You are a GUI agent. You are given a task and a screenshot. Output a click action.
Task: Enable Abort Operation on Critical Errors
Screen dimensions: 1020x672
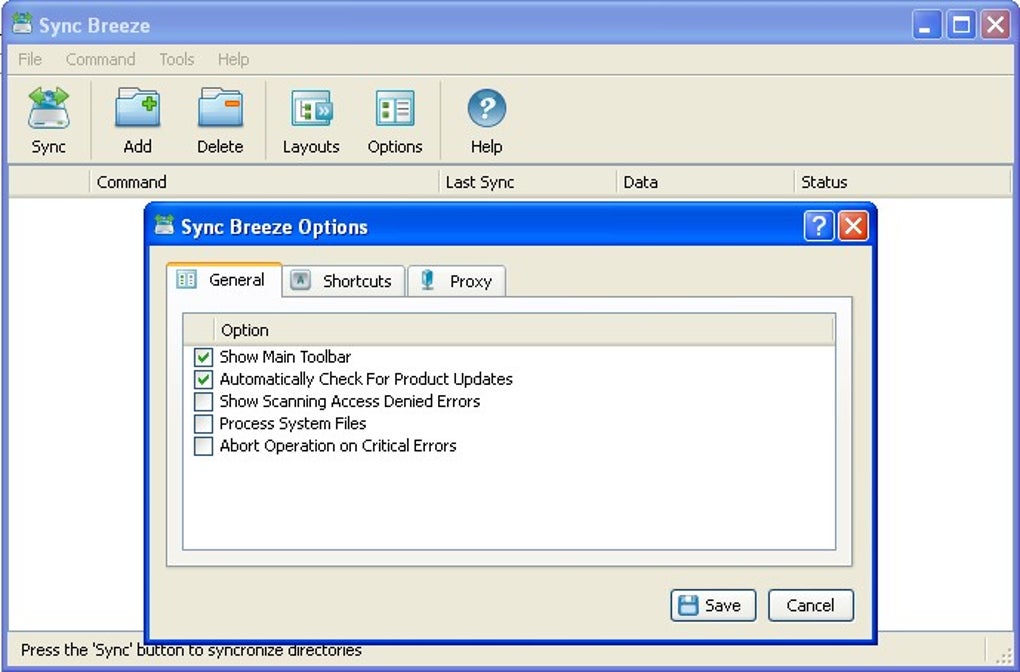pyautogui.click(x=203, y=445)
